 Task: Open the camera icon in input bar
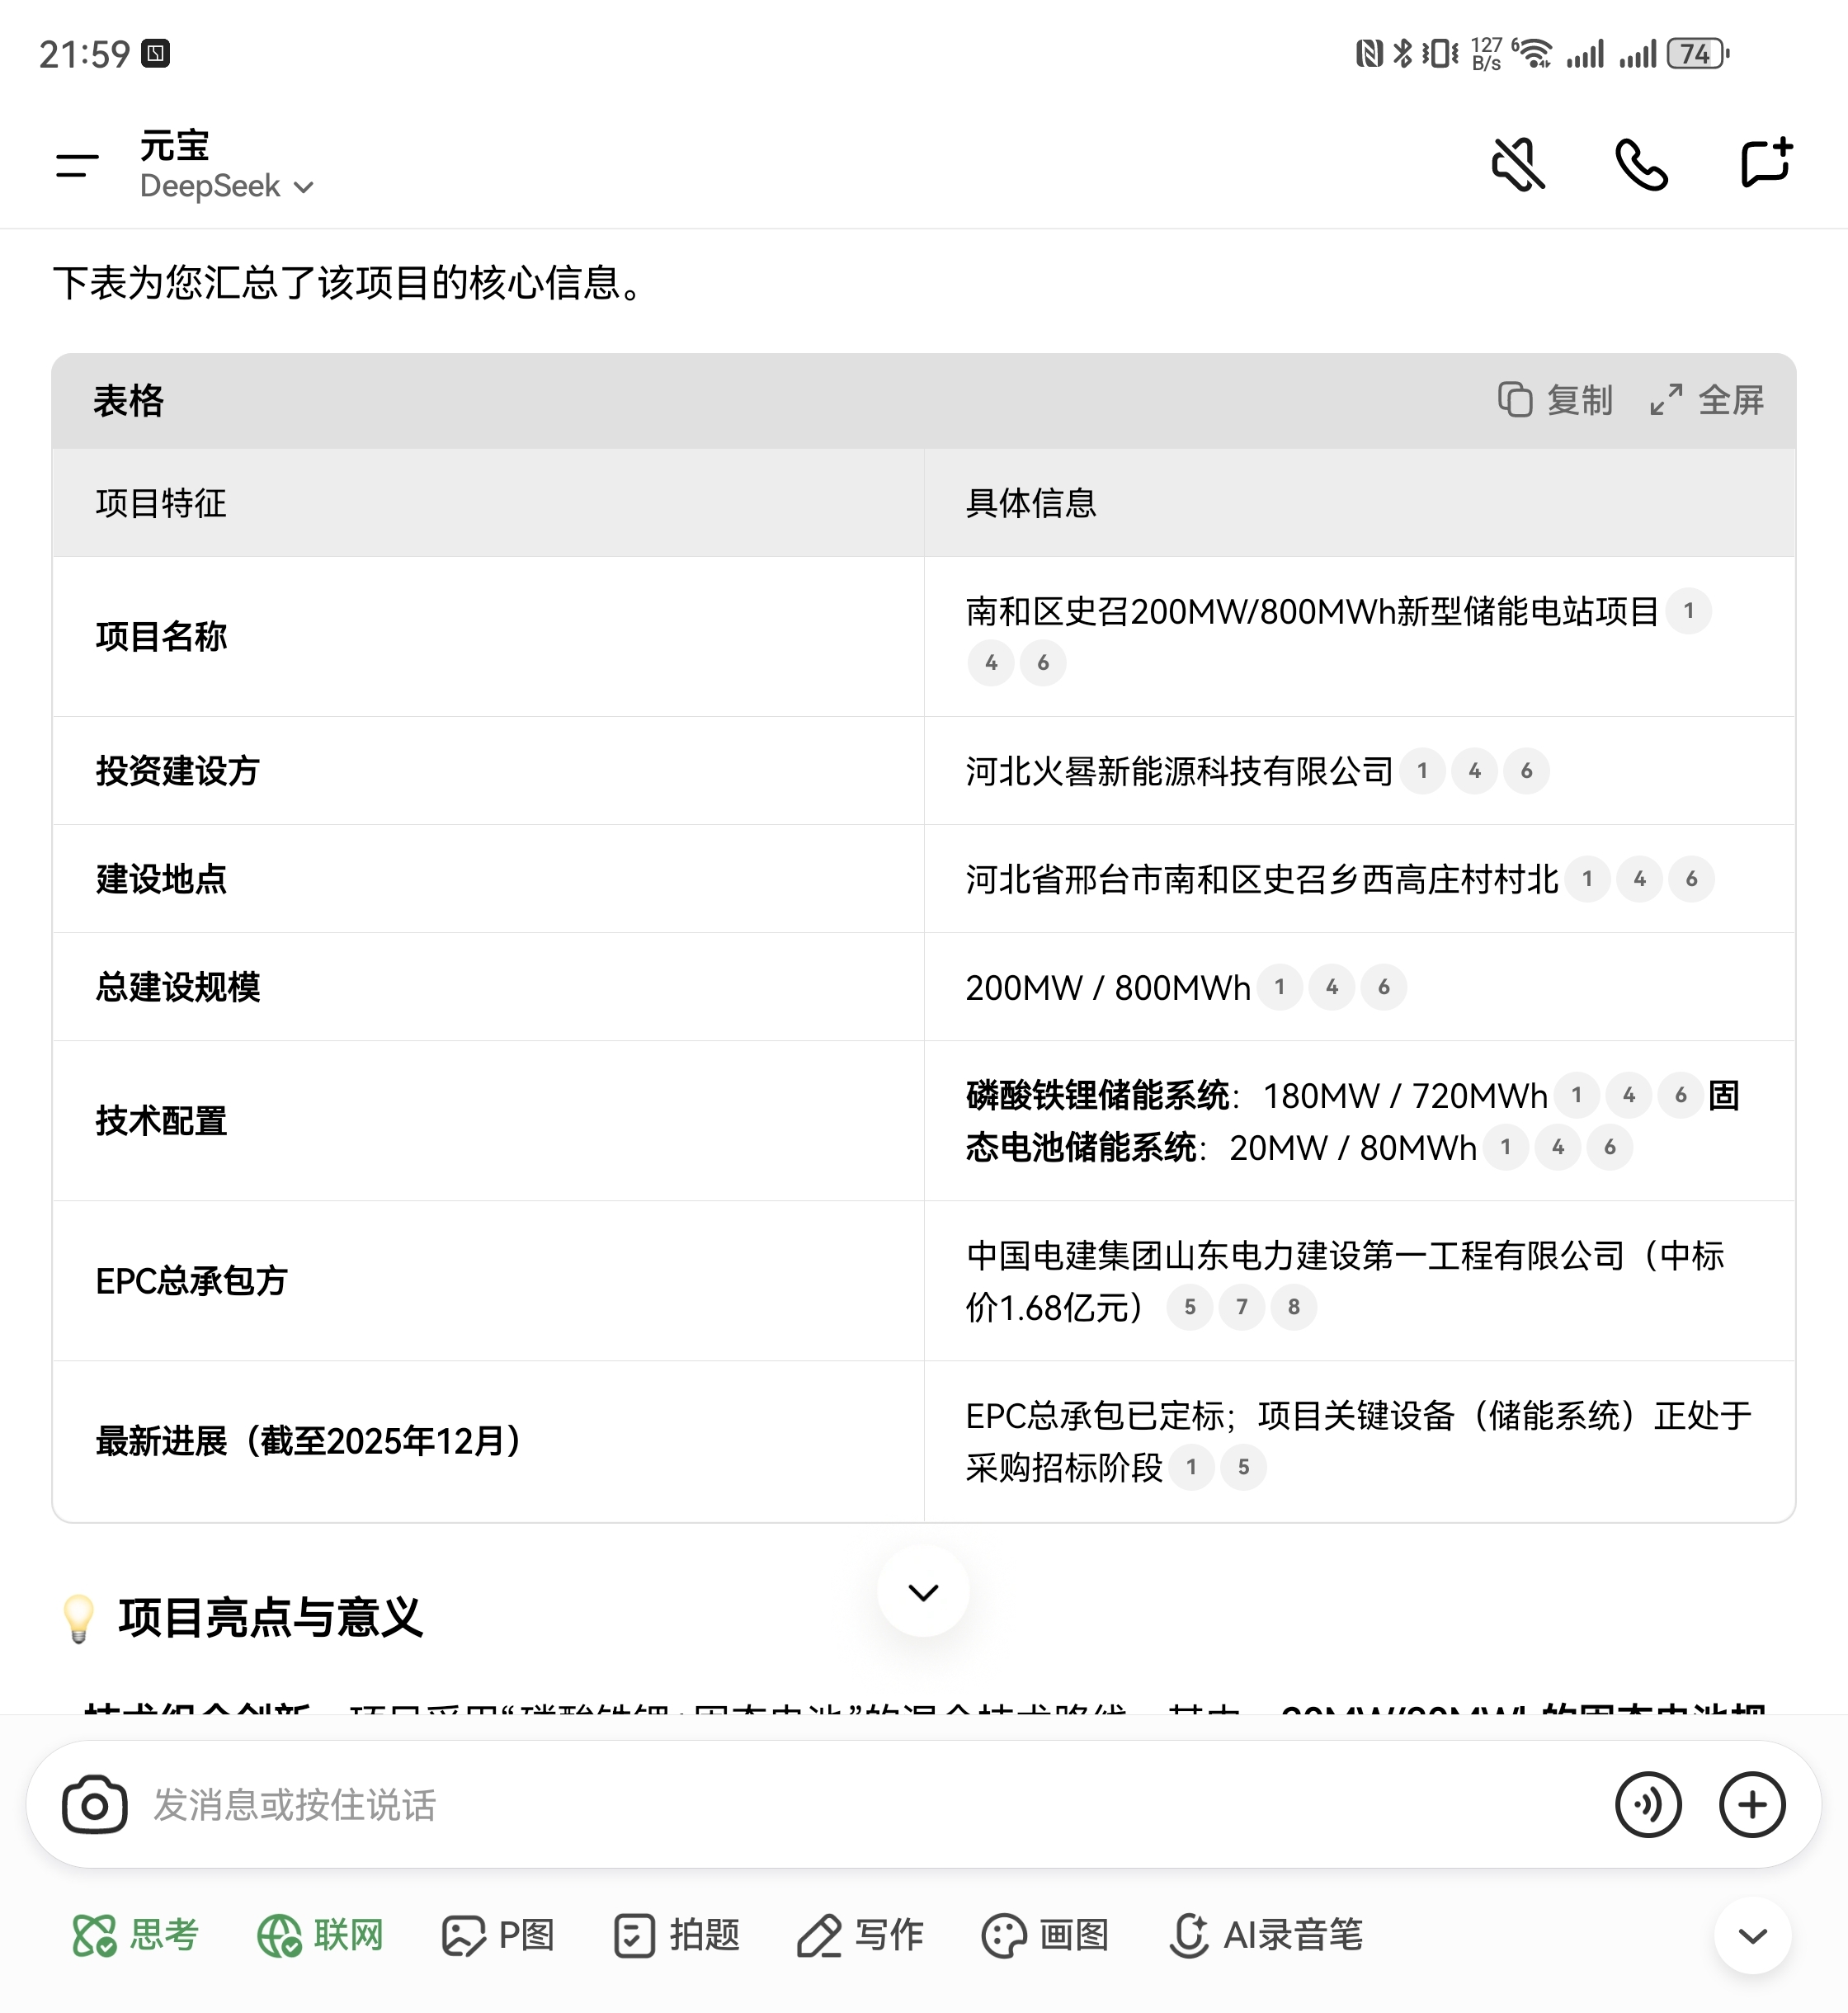point(94,1805)
